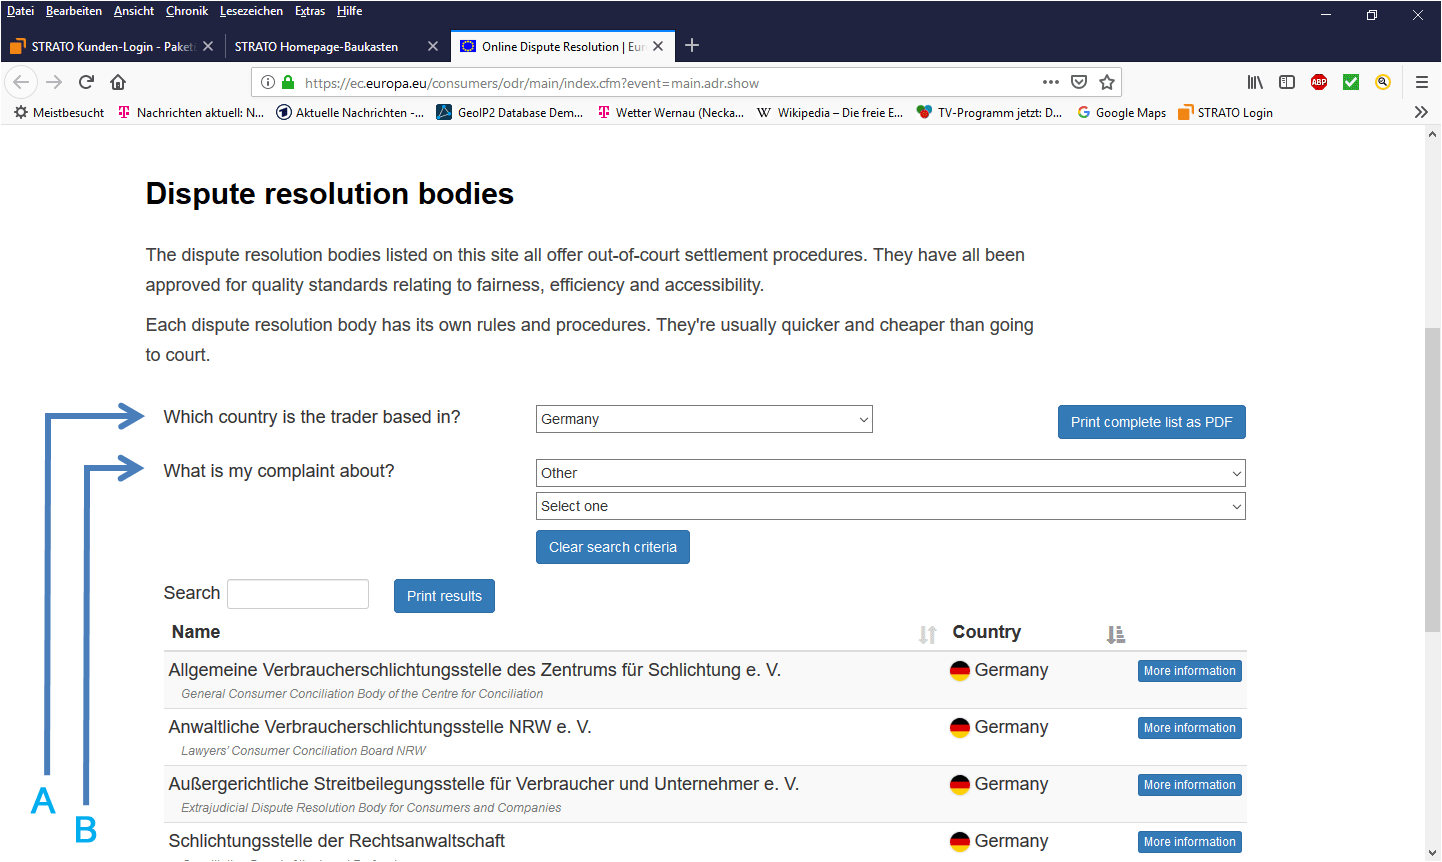
Task: Open the trader country dropdown showing Germany
Action: [704, 419]
